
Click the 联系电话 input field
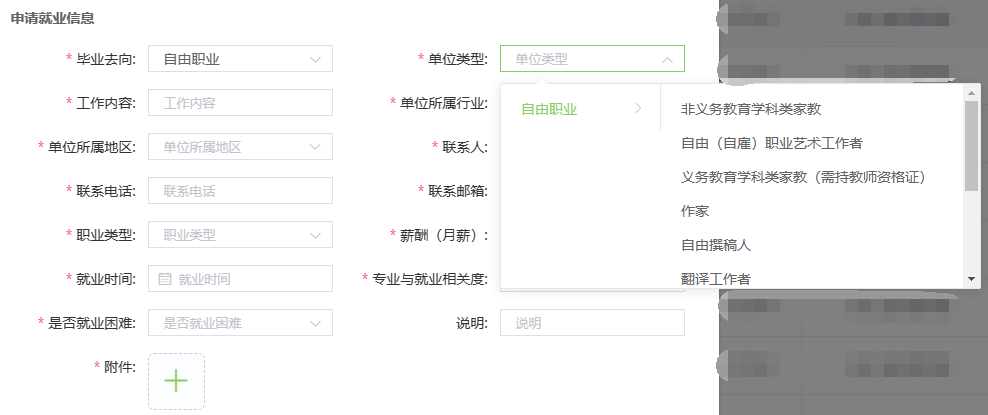240,191
